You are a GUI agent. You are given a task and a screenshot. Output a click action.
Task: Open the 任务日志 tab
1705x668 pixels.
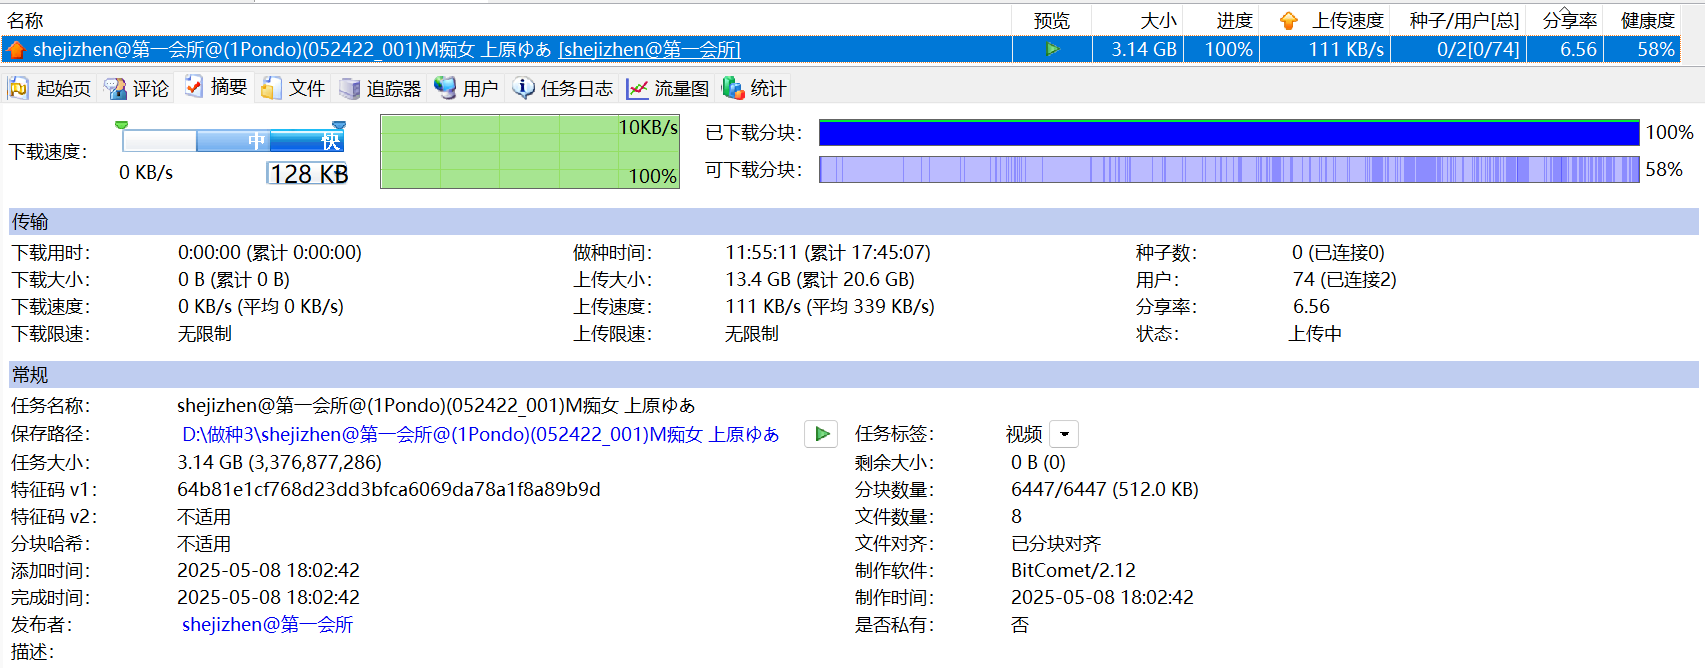pyautogui.click(x=563, y=88)
